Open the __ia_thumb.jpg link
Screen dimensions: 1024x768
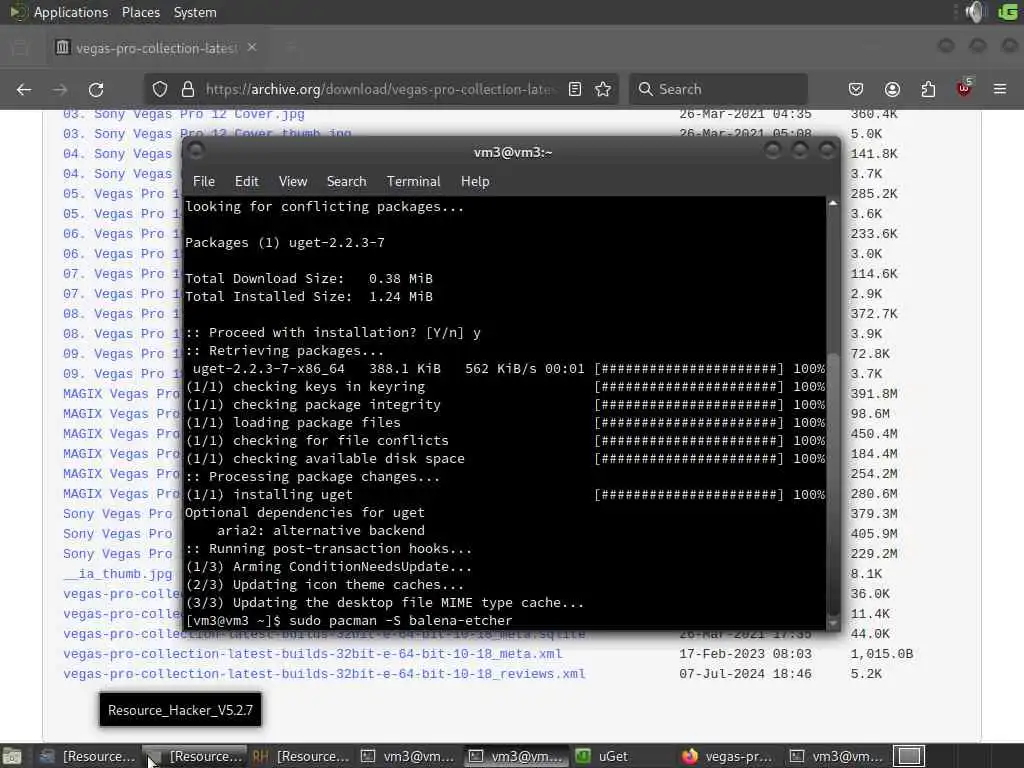pos(118,574)
